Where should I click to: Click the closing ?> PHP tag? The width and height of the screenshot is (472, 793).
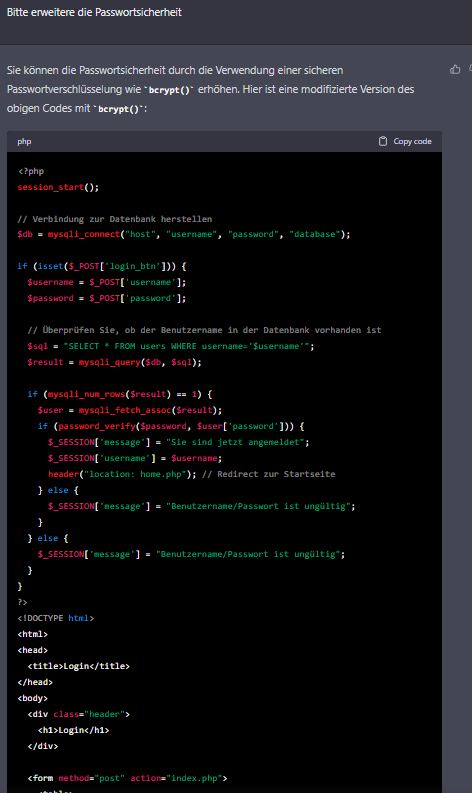[22, 602]
